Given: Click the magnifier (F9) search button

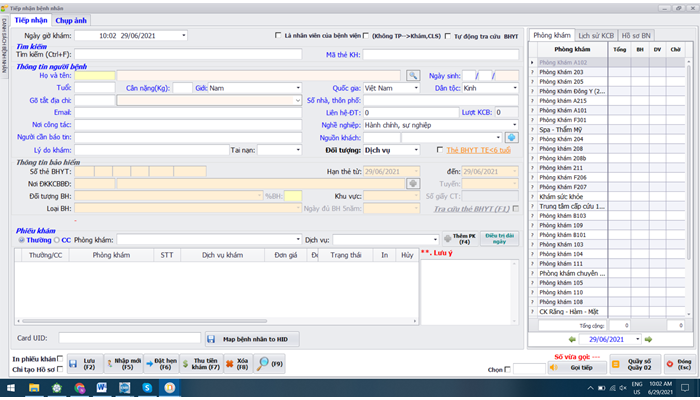Looking at the screenshot, I should [x=270, y=364].
